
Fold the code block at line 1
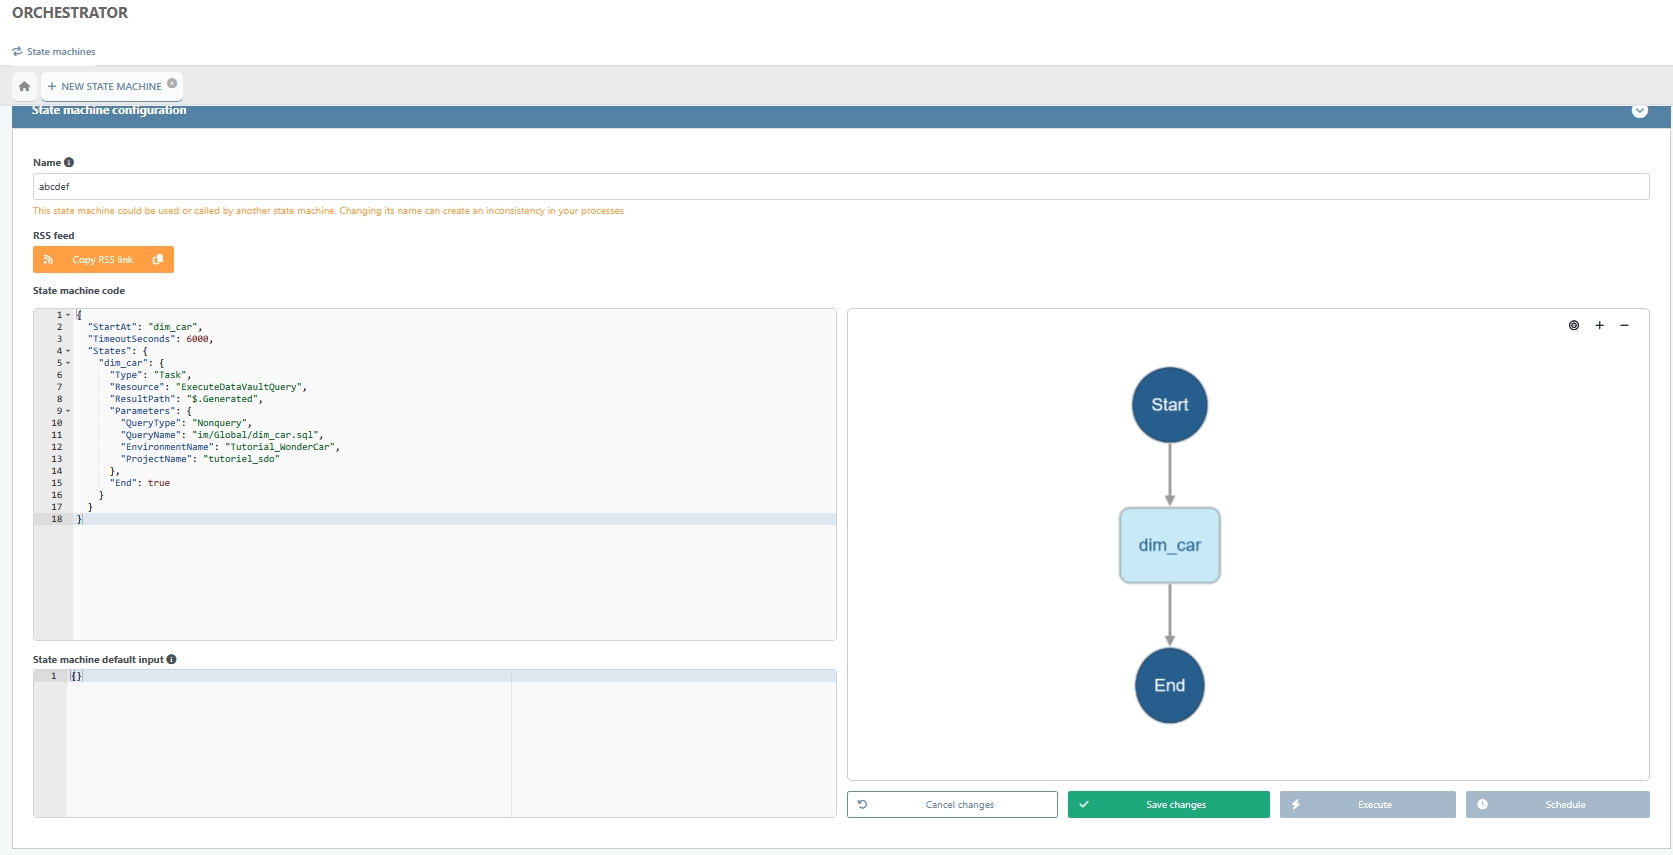[x=68, y=315]
